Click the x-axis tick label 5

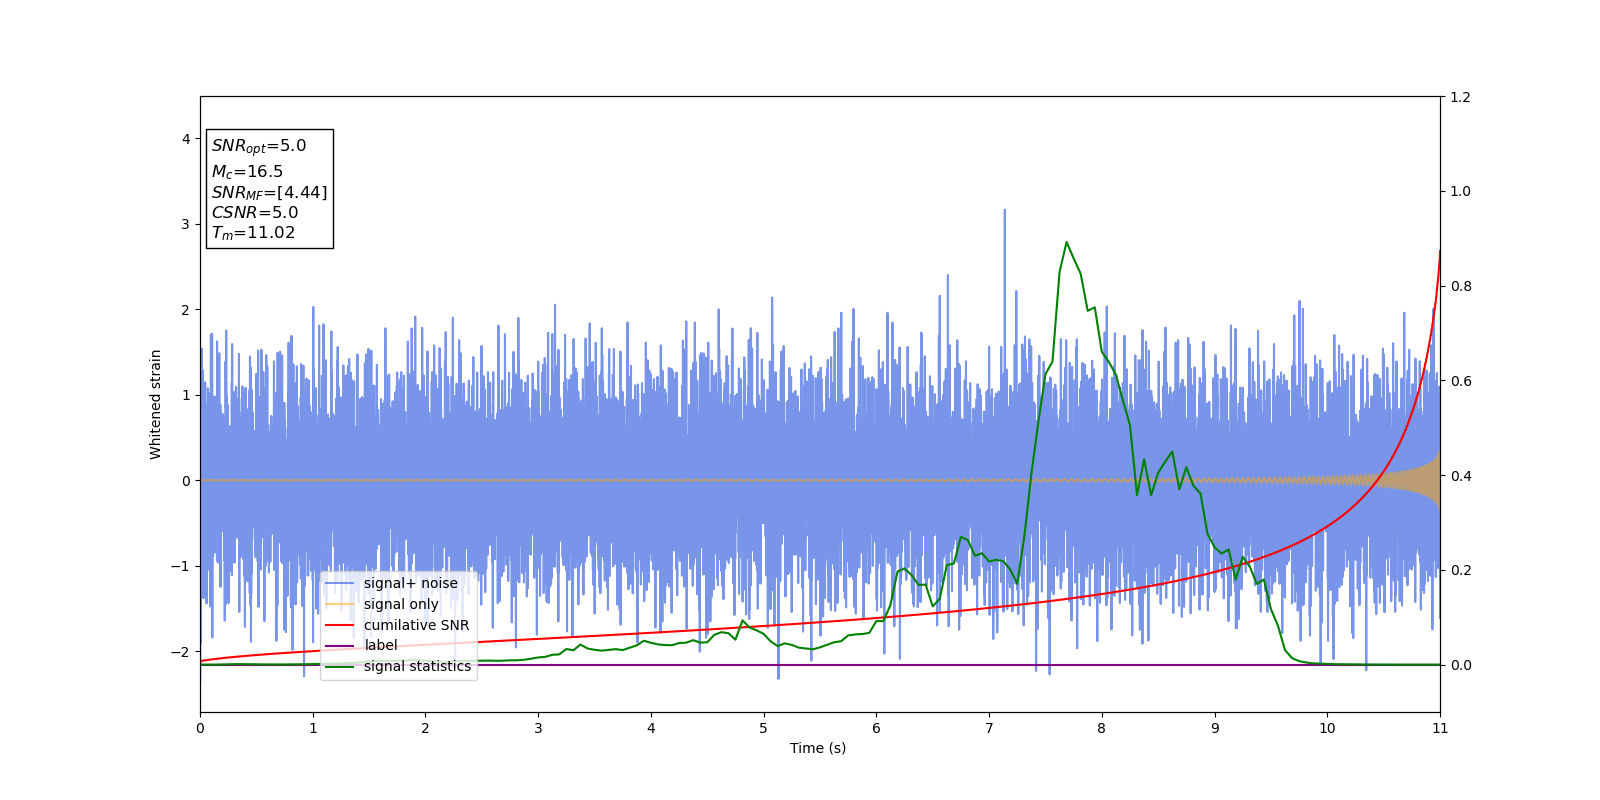pos(764,728)
